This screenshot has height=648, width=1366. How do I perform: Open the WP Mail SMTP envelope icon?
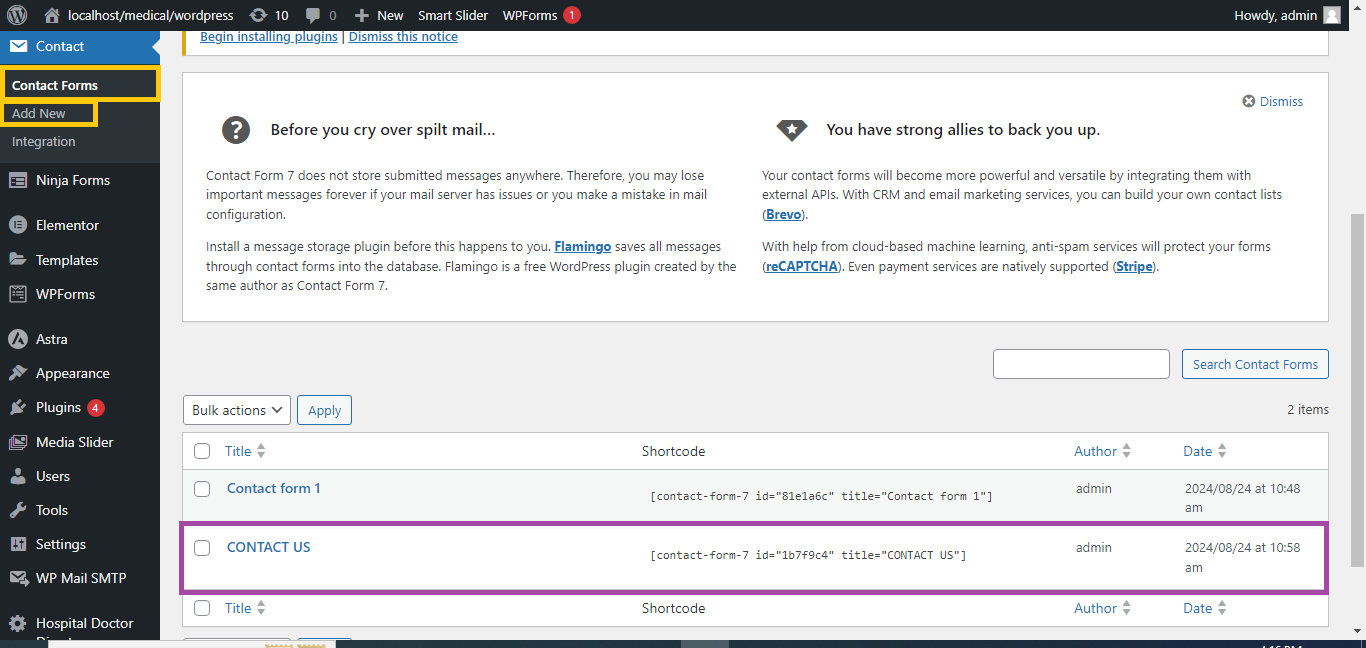click(17, 578)
